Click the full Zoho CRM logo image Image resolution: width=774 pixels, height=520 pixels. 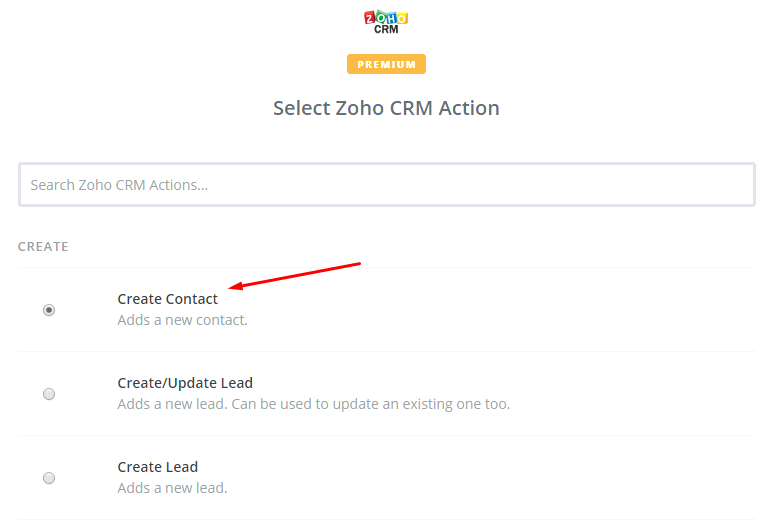tap(386, 22)
